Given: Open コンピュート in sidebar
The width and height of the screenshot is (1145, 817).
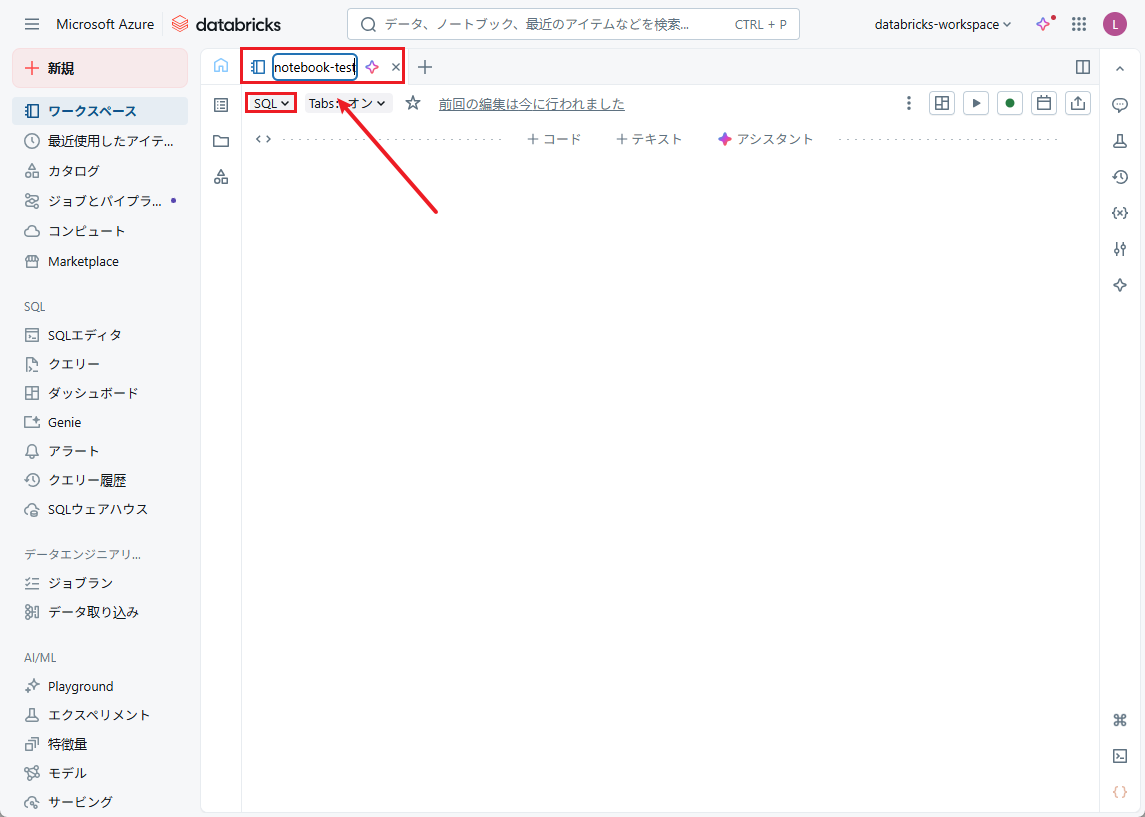Looking at the screenshot, I should pos(100,231).
